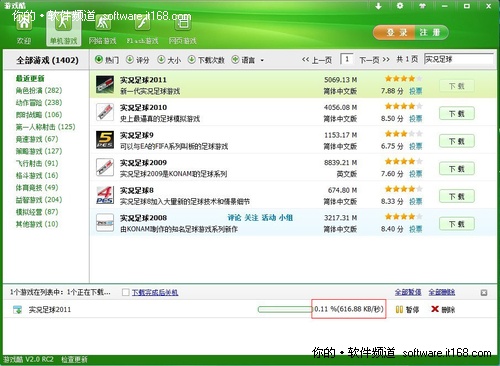Switch to 网络游戏 tab
Image resolution: width=500 pixels, height=366 pixels.
pos(103,31)
